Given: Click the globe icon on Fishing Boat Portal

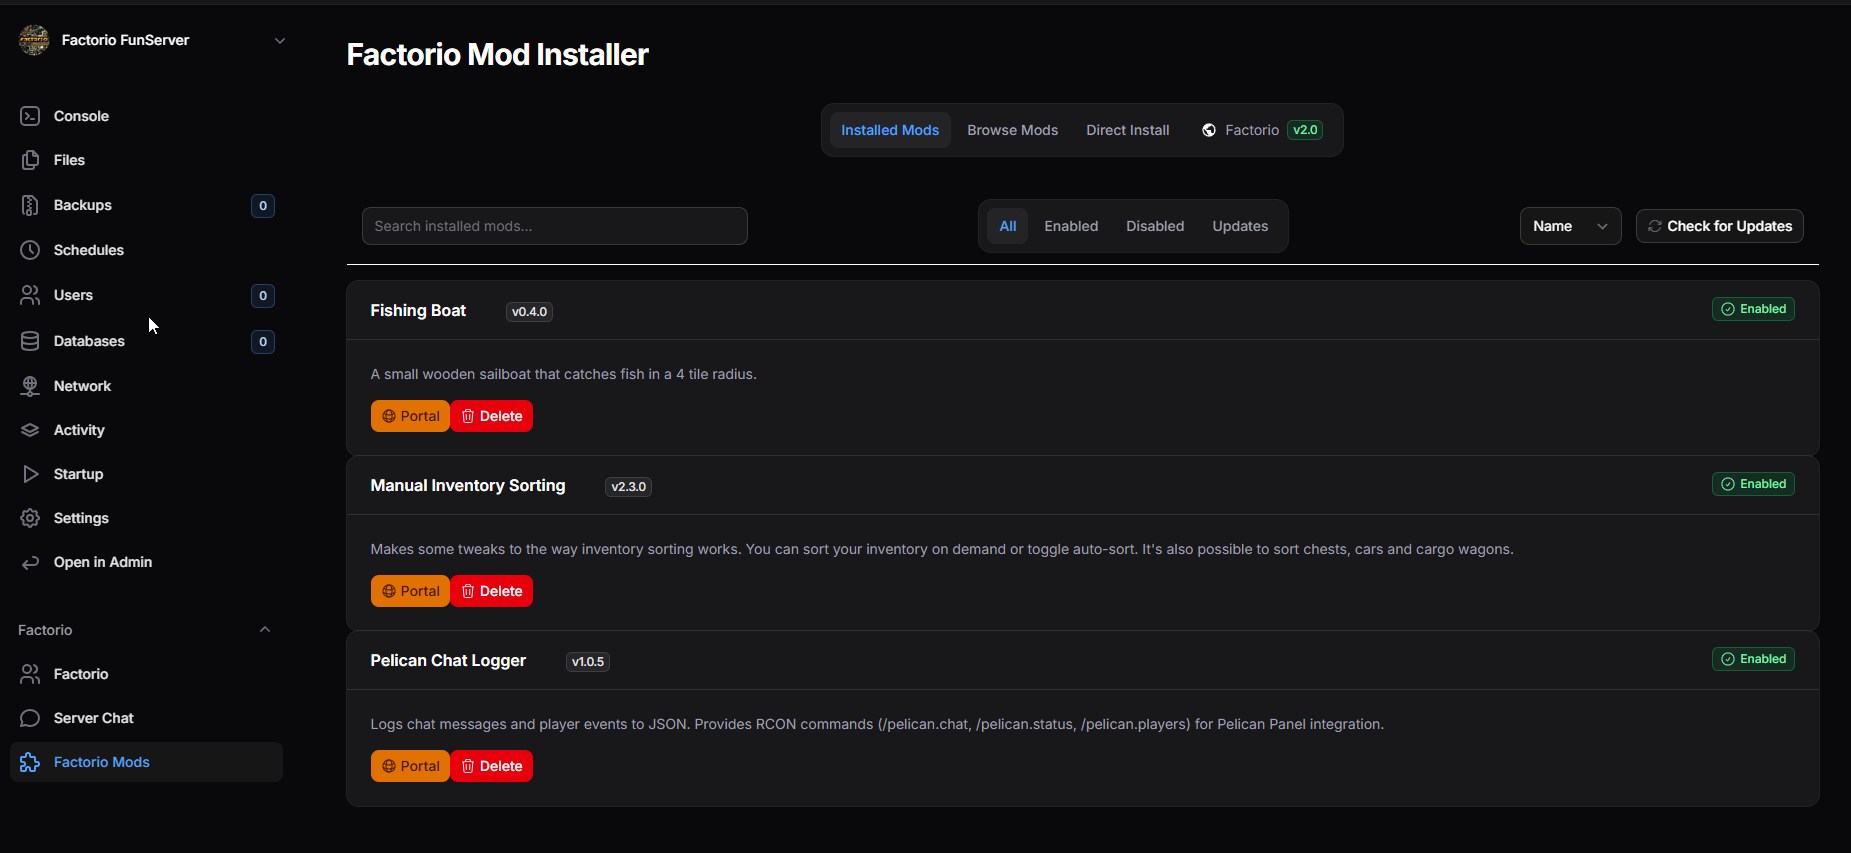Looking at the screenshot, I should (x=389, y=416).
